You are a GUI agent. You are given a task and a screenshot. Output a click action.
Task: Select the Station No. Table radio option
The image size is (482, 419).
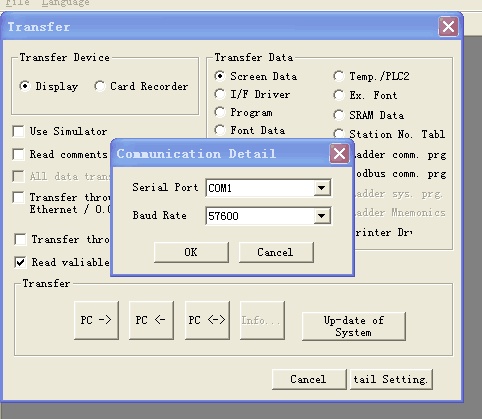pyautogui.click(x=339, y=134)
